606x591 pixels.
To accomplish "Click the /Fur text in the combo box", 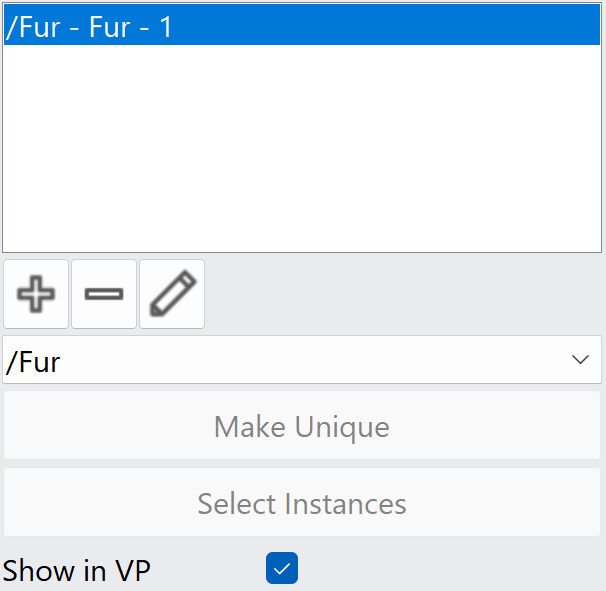I will (33, 363).
